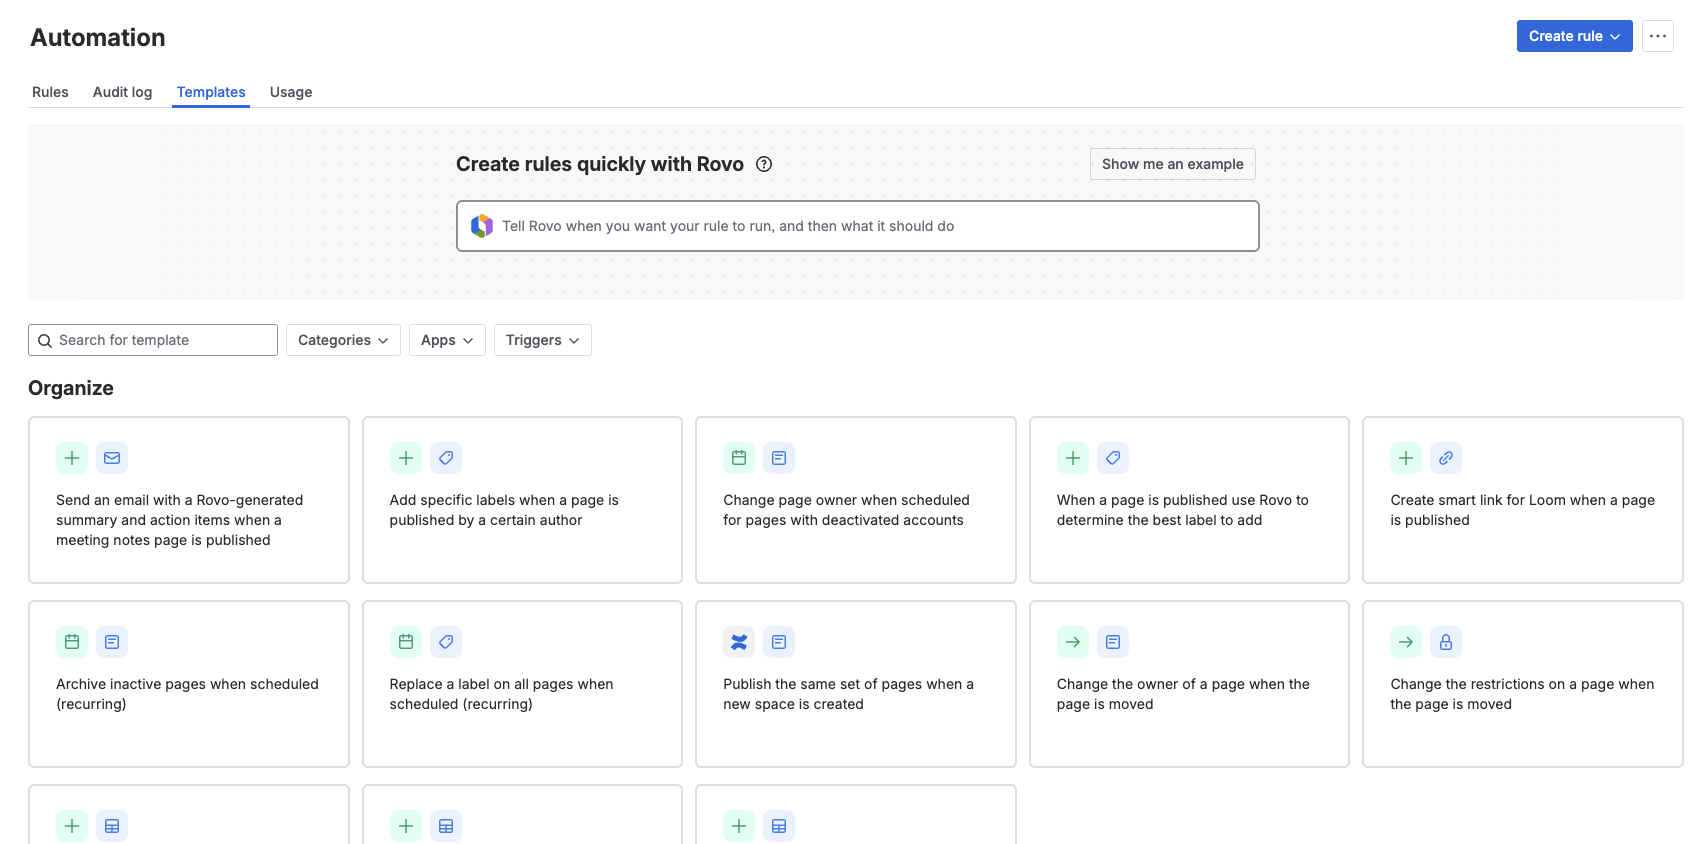Select the Templates tab
This screenshot has height=844, width=1700.
point(211,92)
